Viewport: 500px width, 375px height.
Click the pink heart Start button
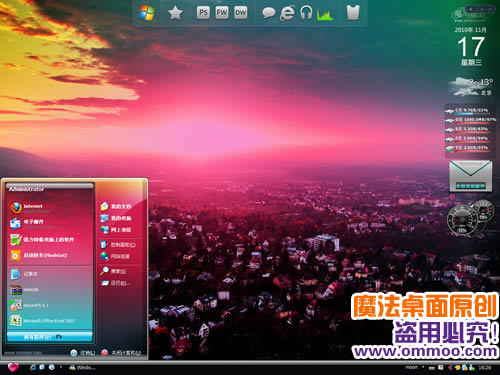[13, 367]
